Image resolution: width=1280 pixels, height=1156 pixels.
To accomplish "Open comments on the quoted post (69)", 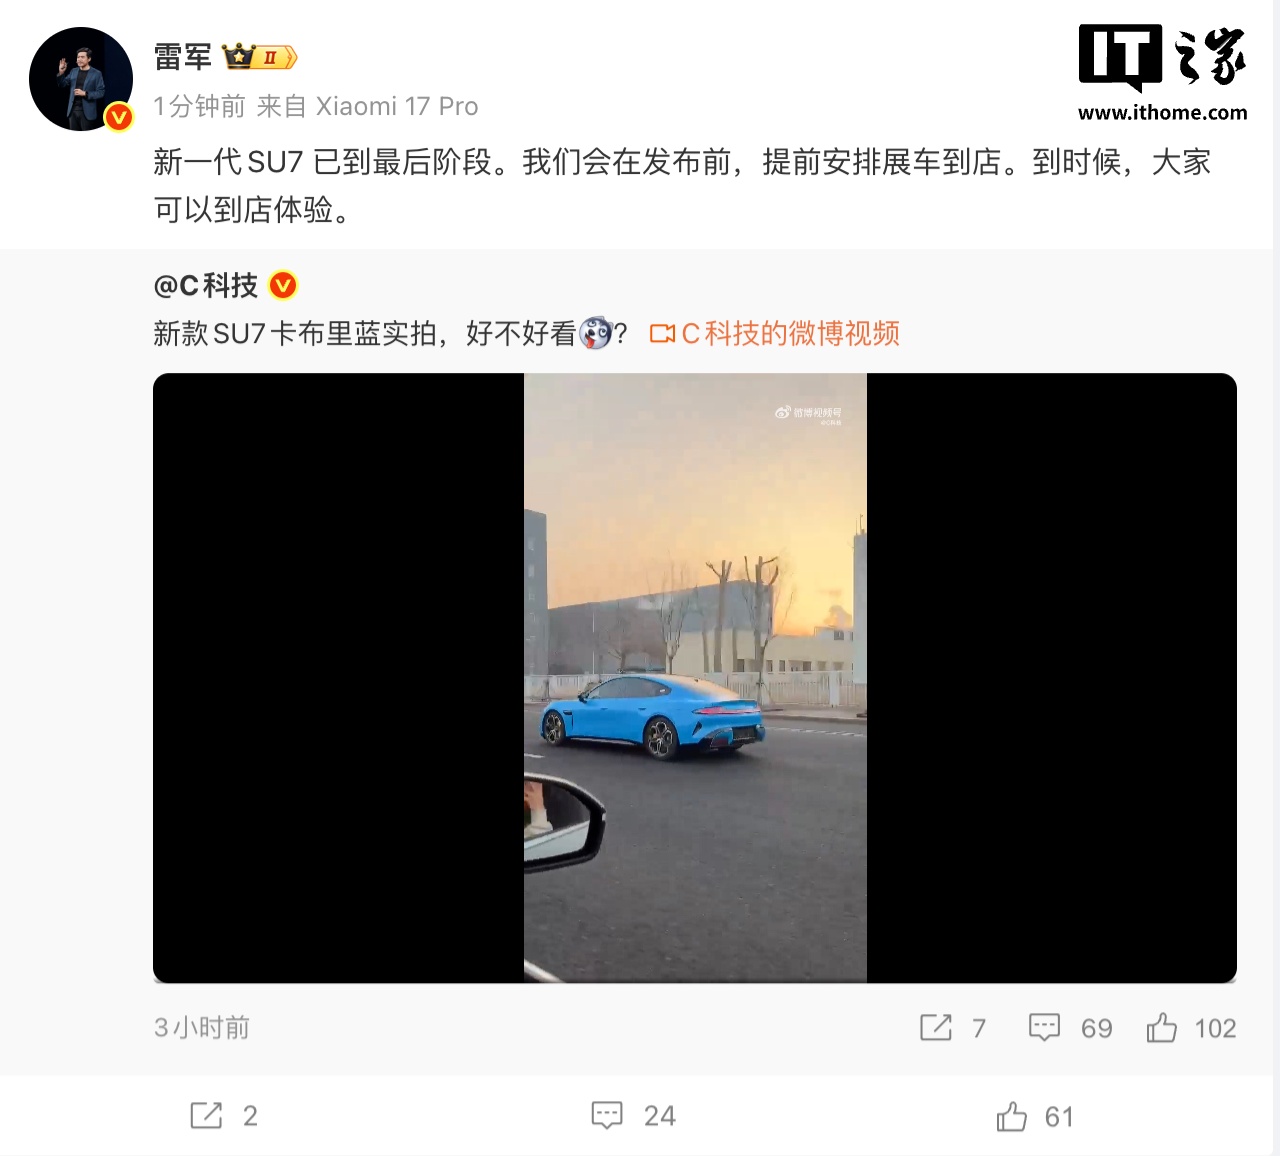I will coord(1071,1028).
